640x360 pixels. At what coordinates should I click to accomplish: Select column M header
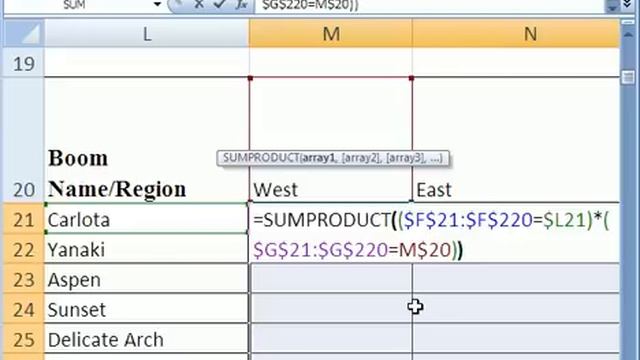(331, 34)
